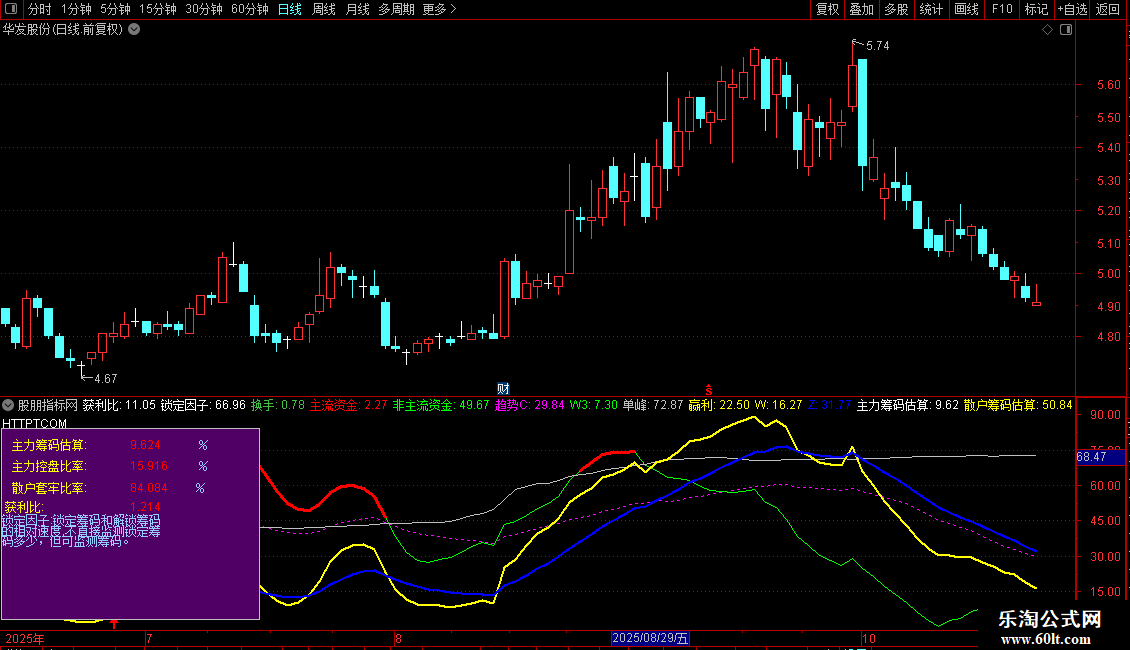Click the 2025/08/29 date label on timeline
The height and width of the screenshot is (650, 1130).
pyautogui.click(x=650, y=638)
